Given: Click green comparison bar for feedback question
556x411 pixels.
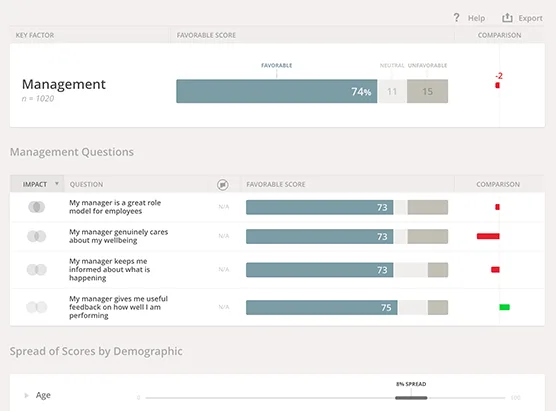Looking at the screenshot, I should pyautogui.click(x=505, y=307).
